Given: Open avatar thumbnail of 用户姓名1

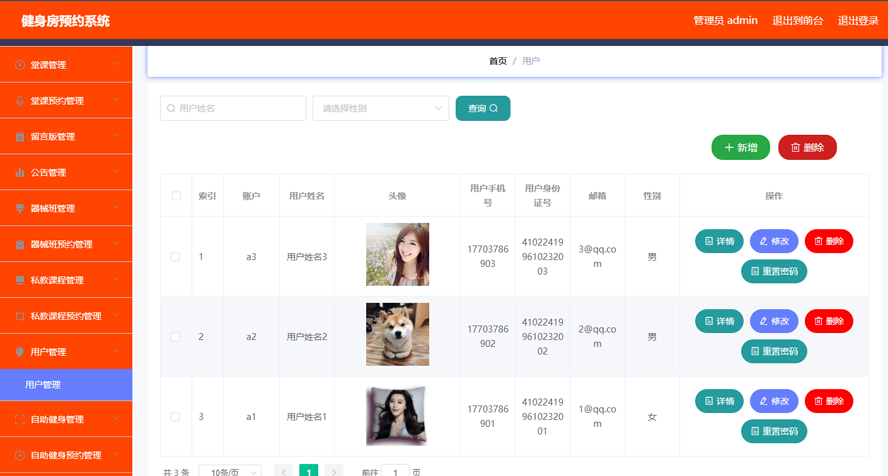Looking at the screenshot, I should point(398,416).
